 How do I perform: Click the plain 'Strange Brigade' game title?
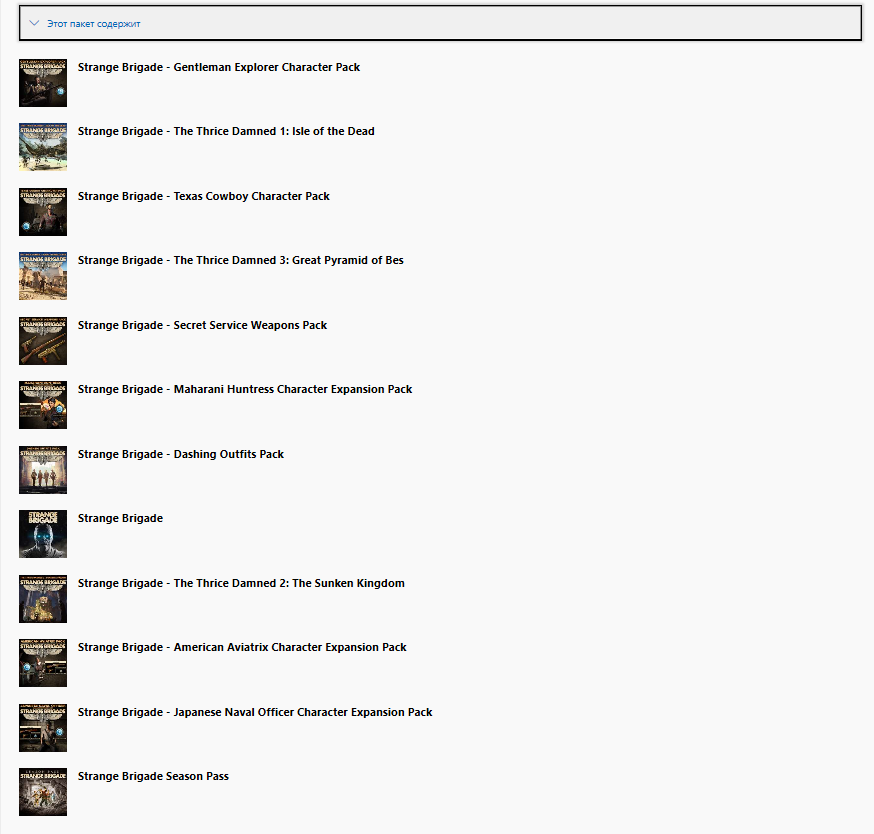[x=120, y=518]
